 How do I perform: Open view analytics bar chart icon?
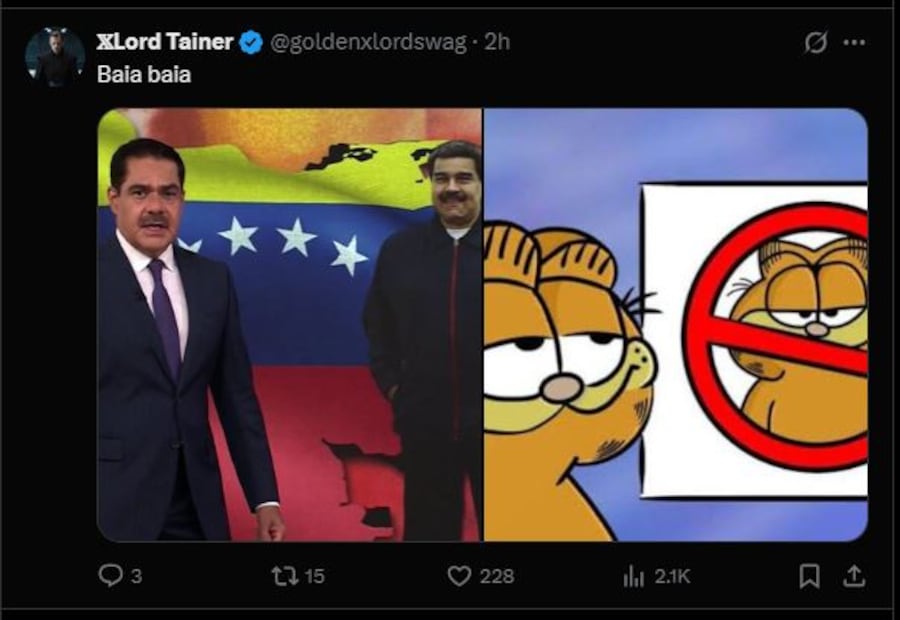point(634,576)
